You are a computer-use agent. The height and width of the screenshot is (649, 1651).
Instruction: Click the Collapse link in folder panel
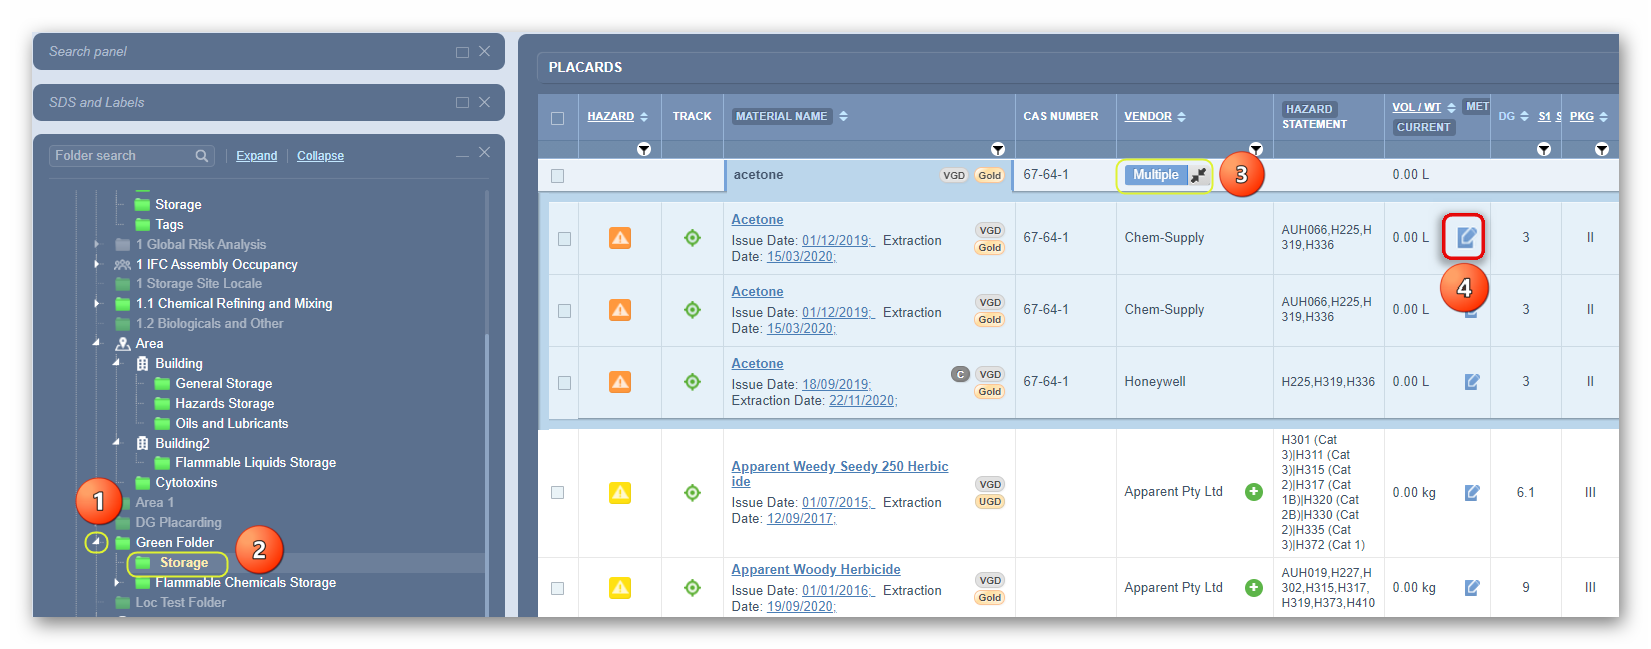[x=320, y=156]
